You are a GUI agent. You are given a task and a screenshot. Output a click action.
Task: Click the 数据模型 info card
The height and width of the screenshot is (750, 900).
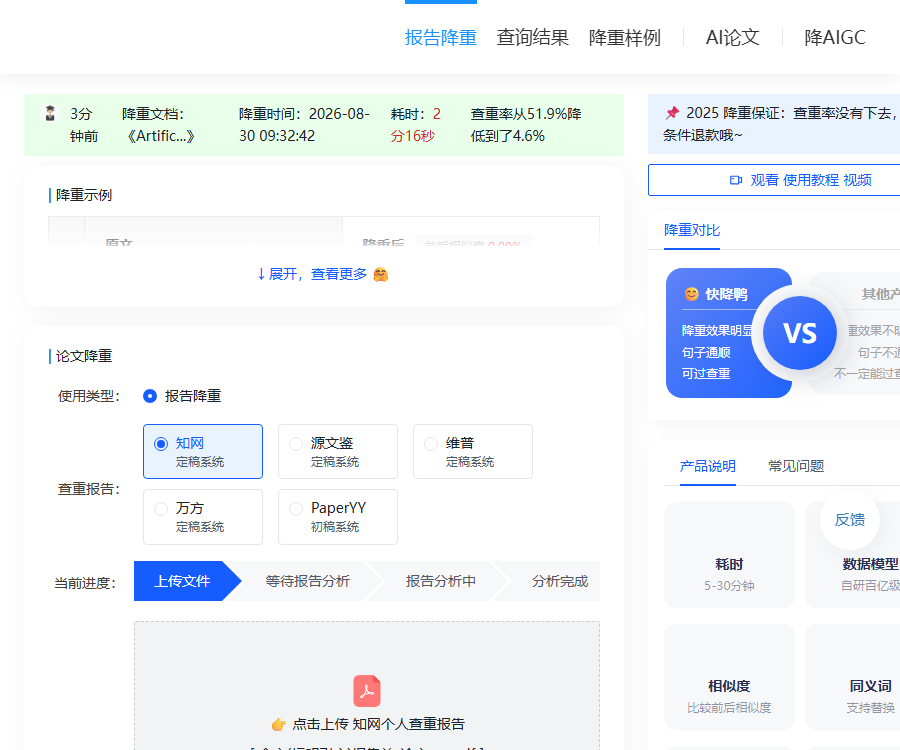(853, 555)
